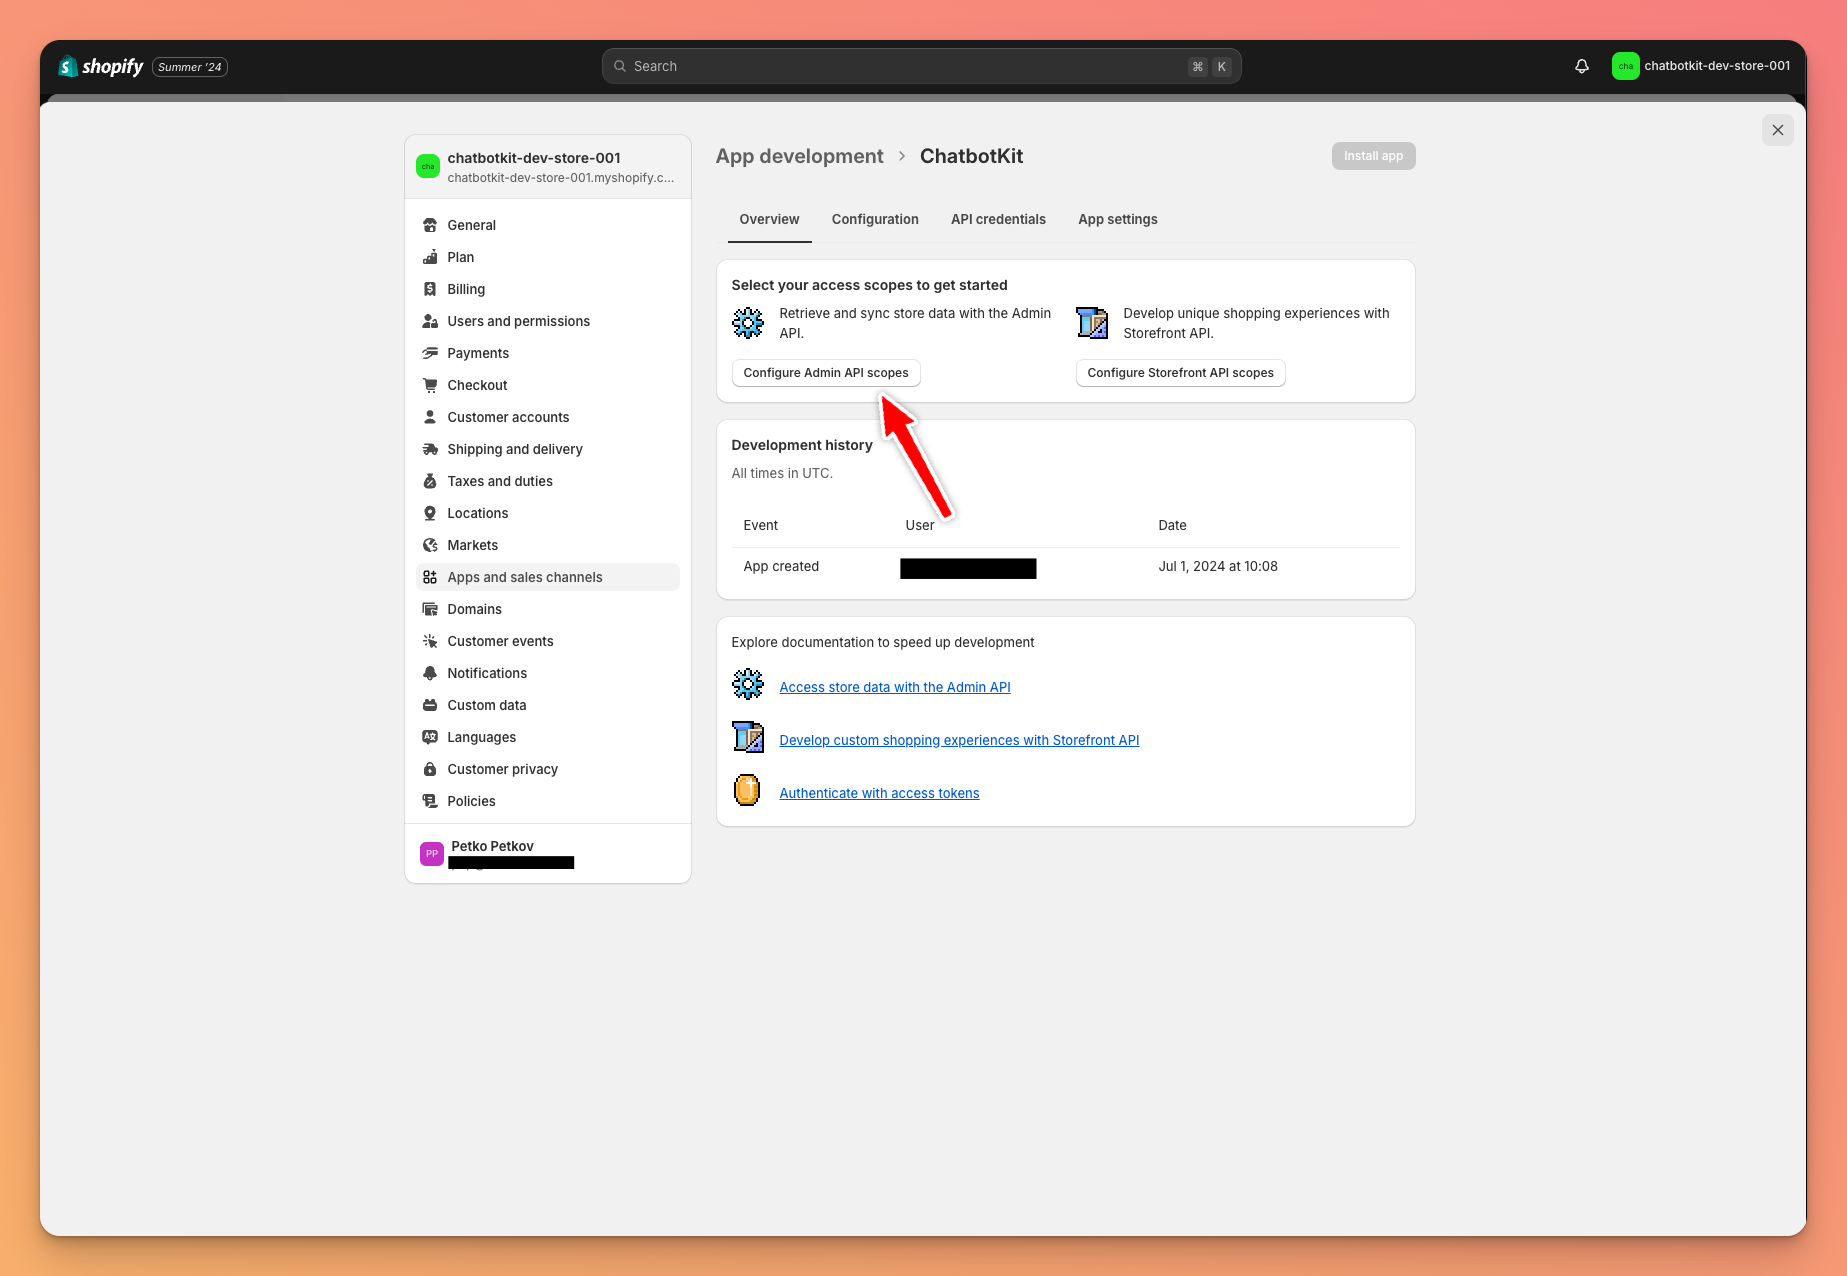The width and height of the screenshot is (1847, 1276).
Task: Click the Admin API gear icon in scopes card
Action: [x=748, y=323]
